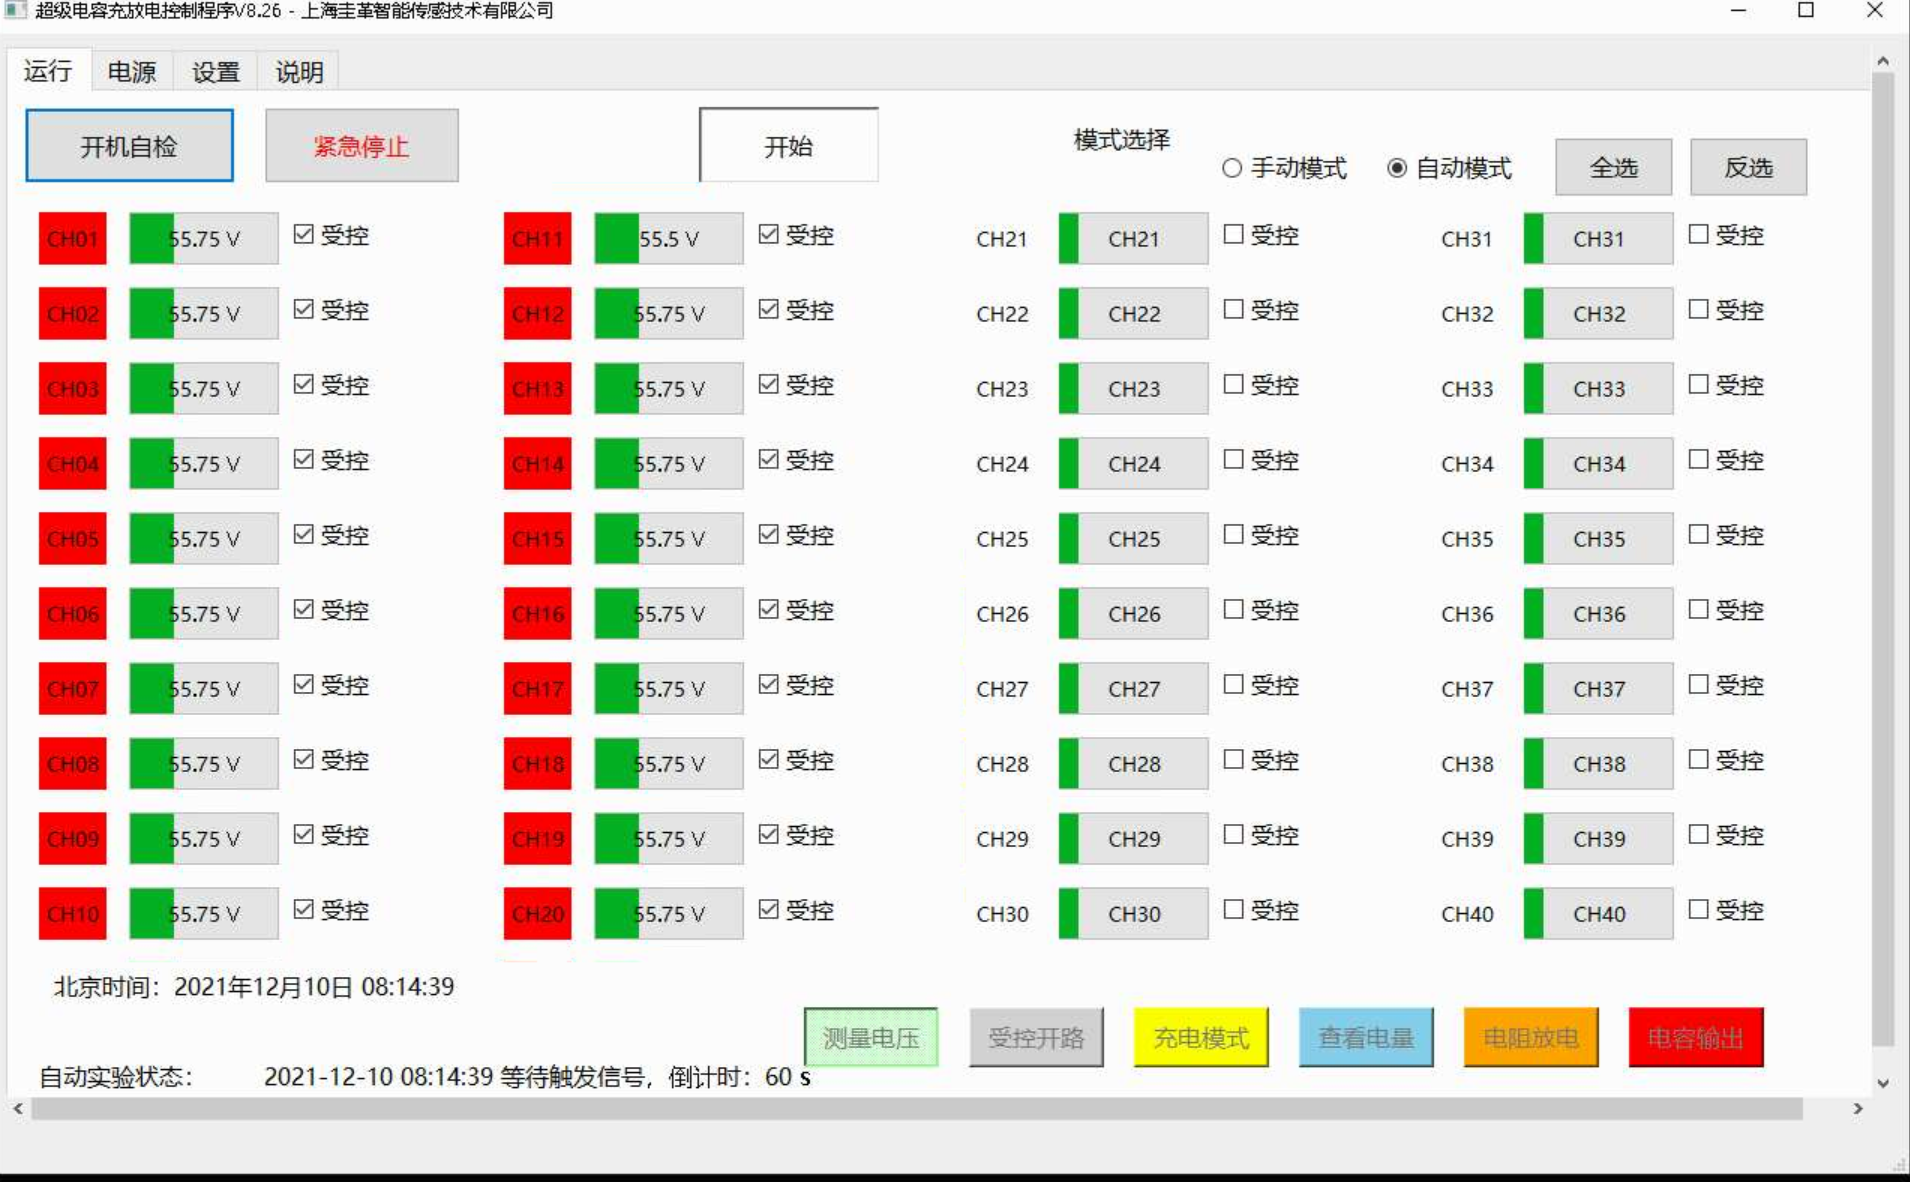Click the gray 受控开路 button

(x=1036, y=1038)
